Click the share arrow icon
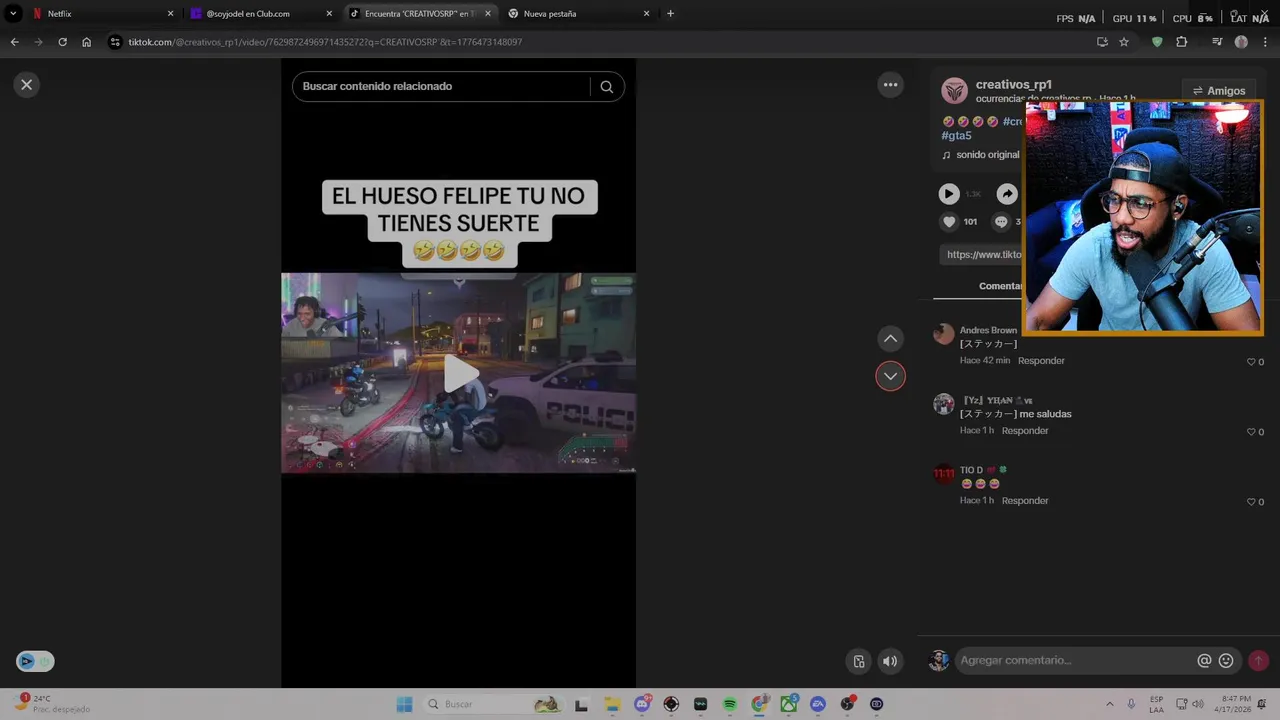1280x720 pixels. coord(1007,194)
